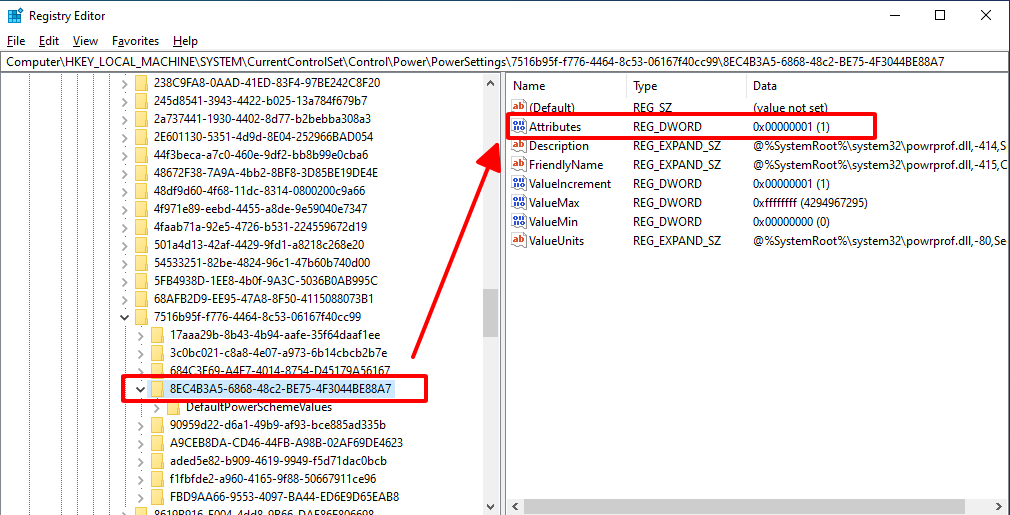
Task: Select the ValueMin value icon
Action: point(519,221)
